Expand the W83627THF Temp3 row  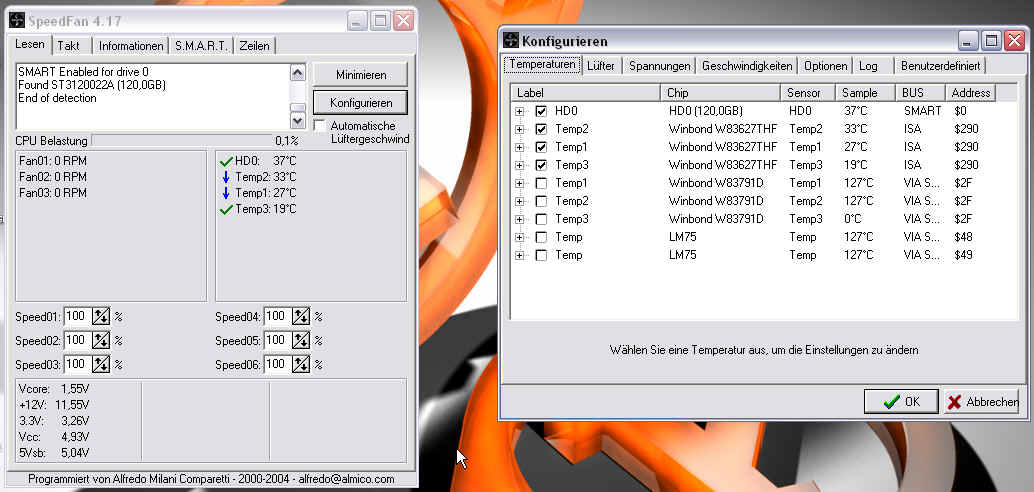(520, 165)
